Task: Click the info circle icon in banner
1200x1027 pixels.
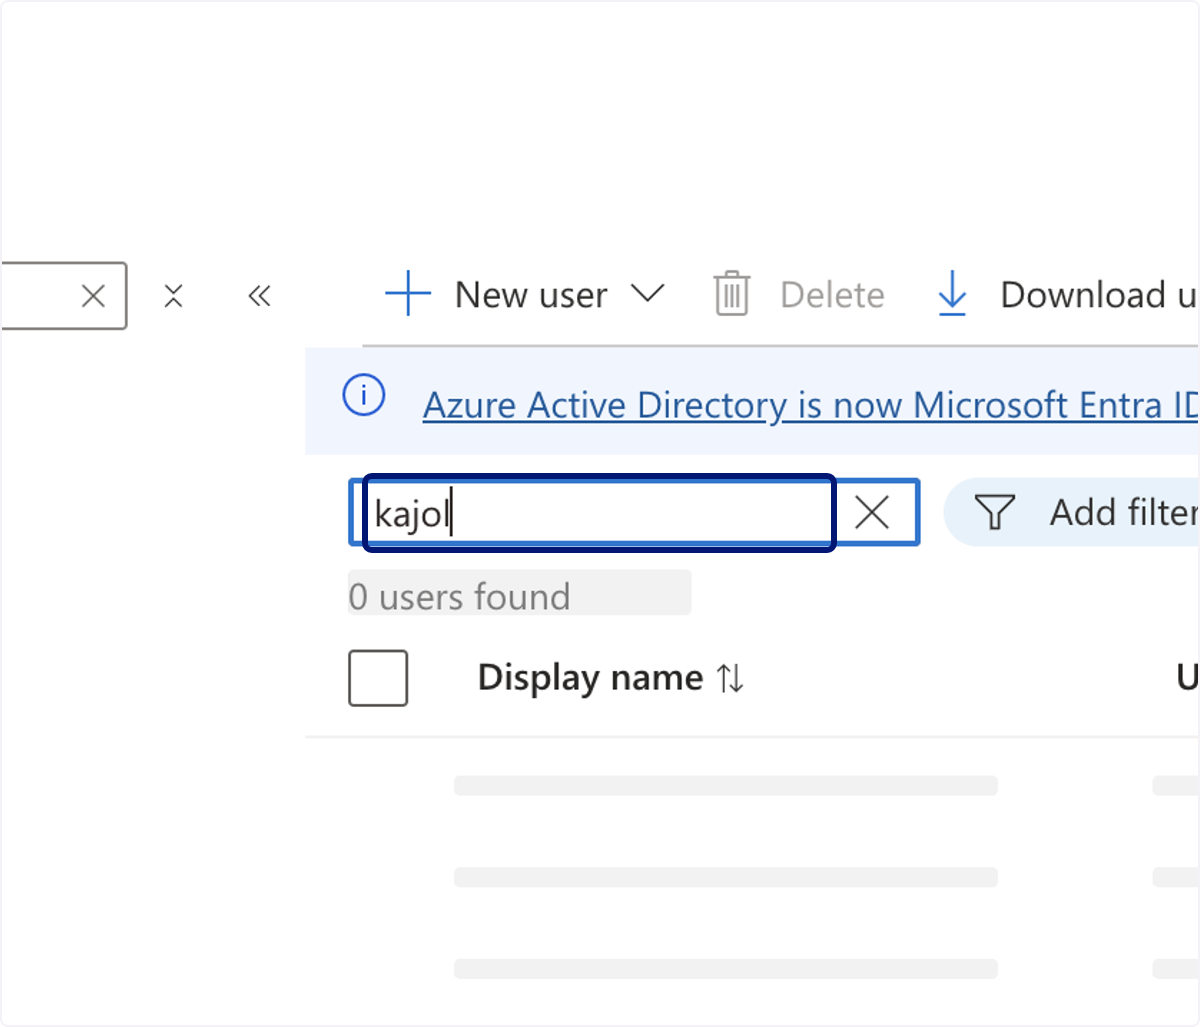Action: [x=364, y=395]
